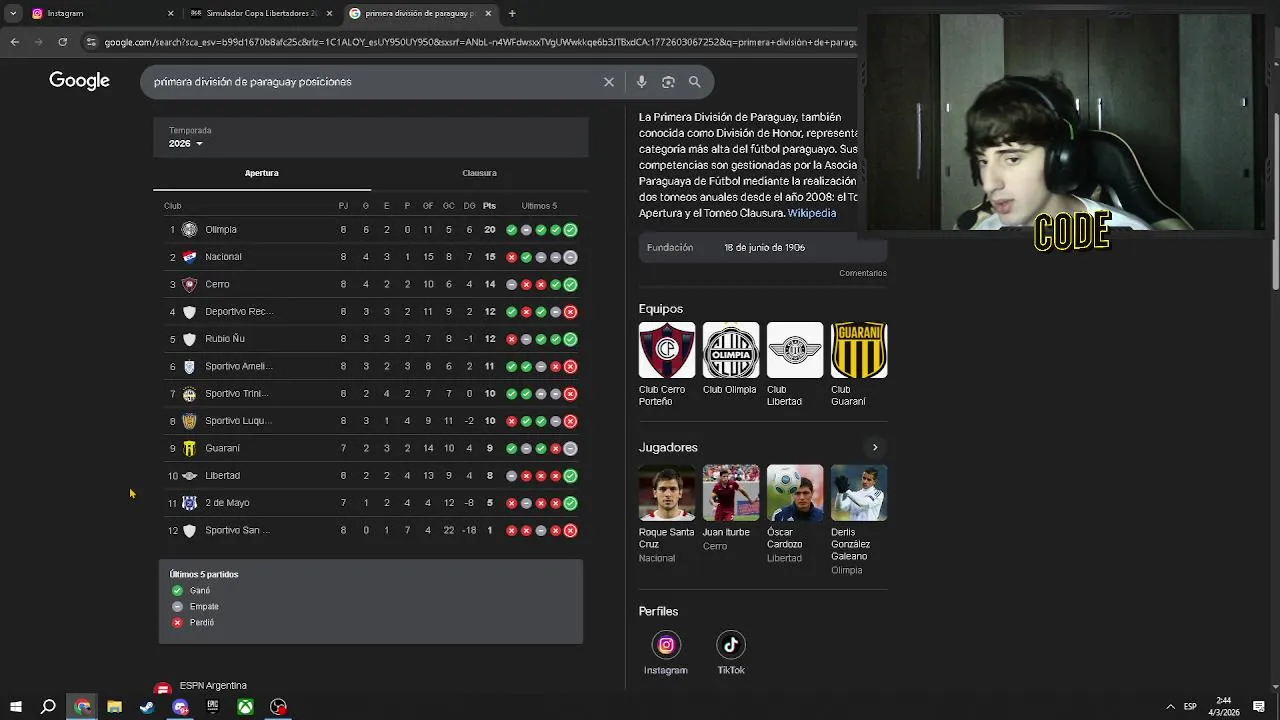Clear the search query text

(609, 82)
